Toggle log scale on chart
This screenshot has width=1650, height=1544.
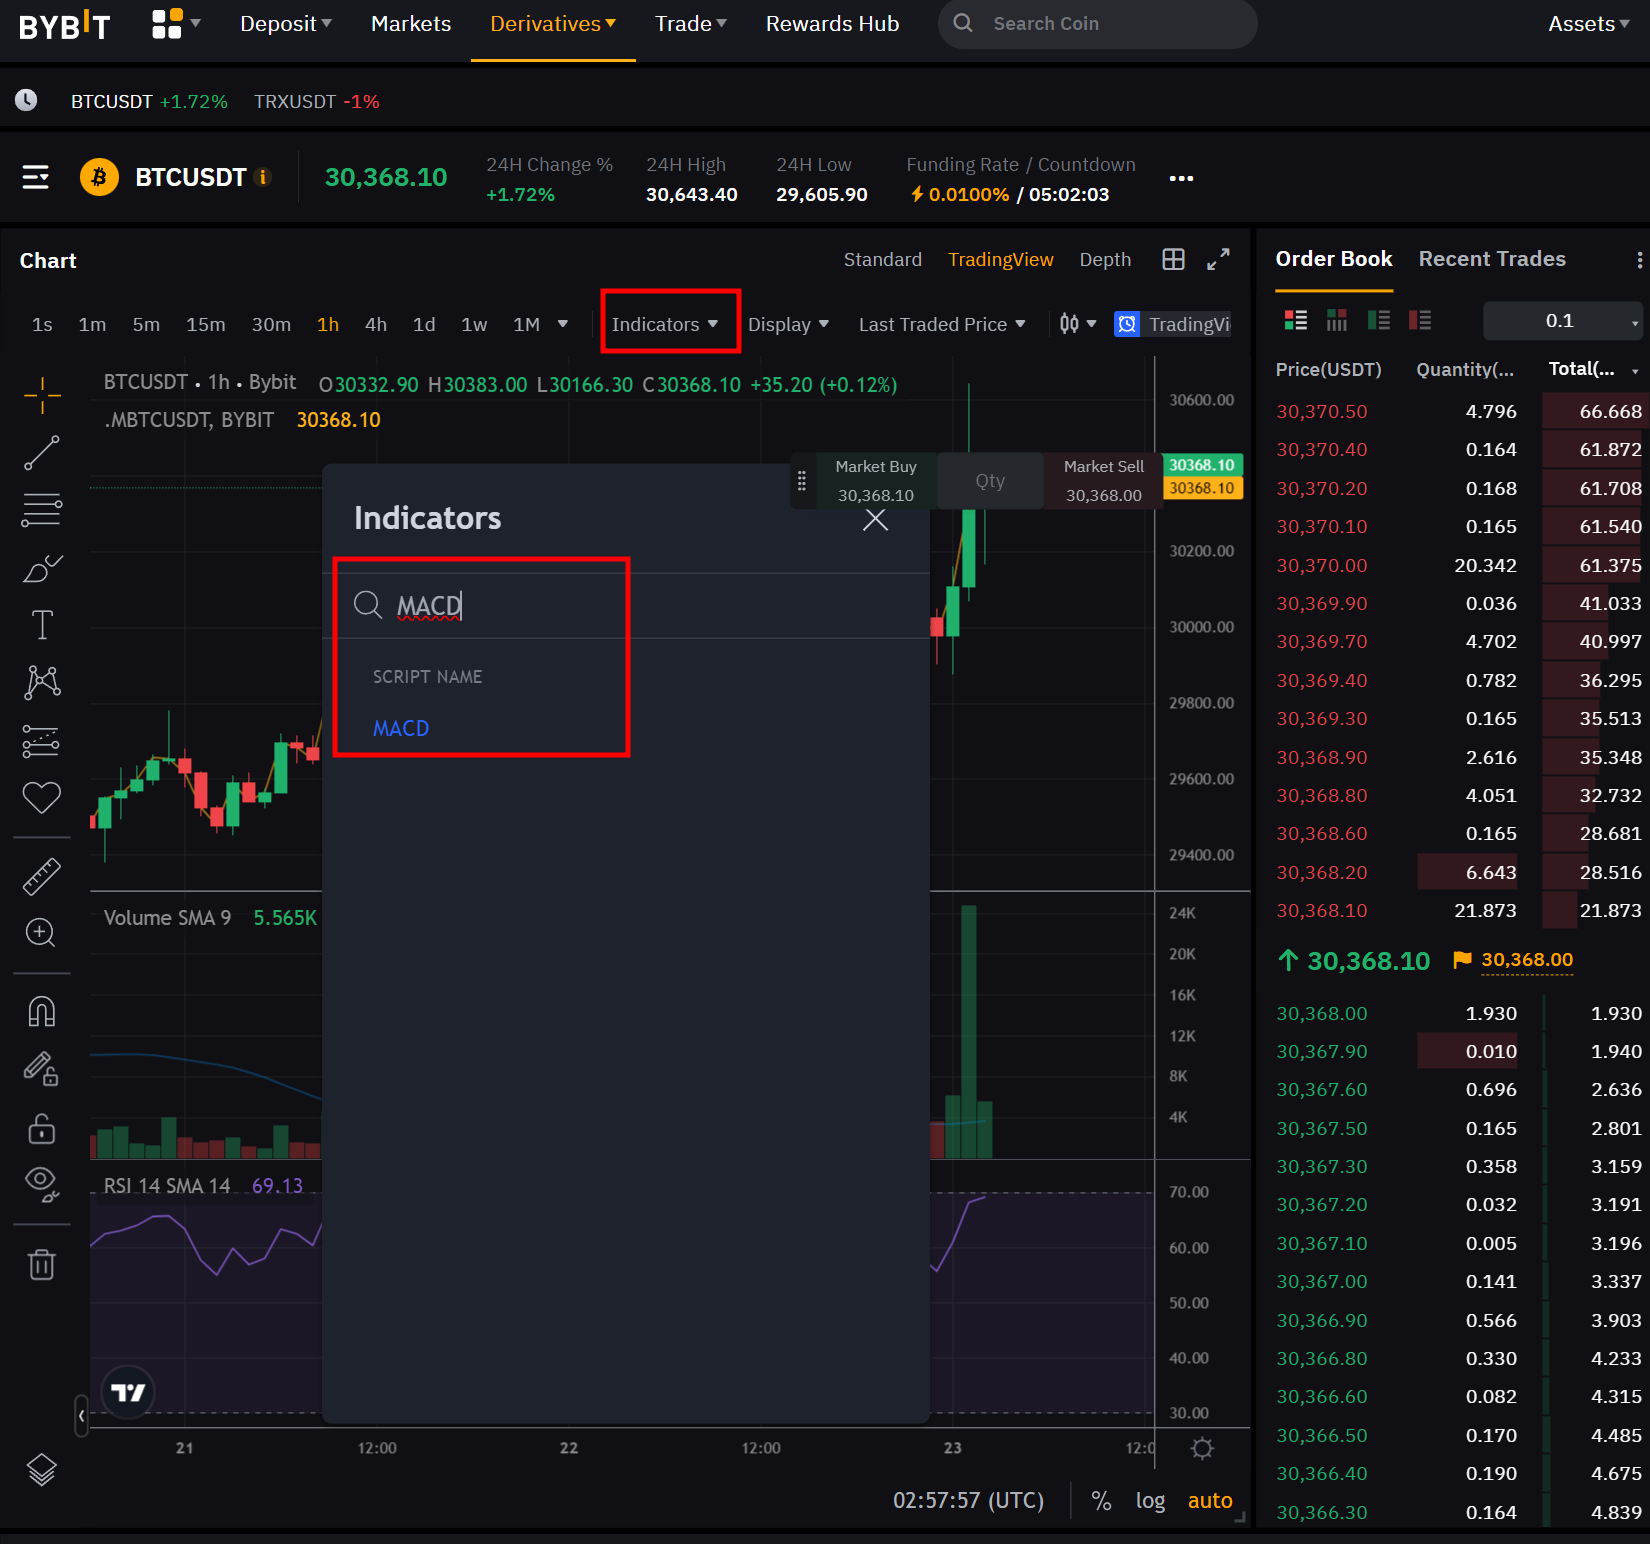click(1150, 1500)
